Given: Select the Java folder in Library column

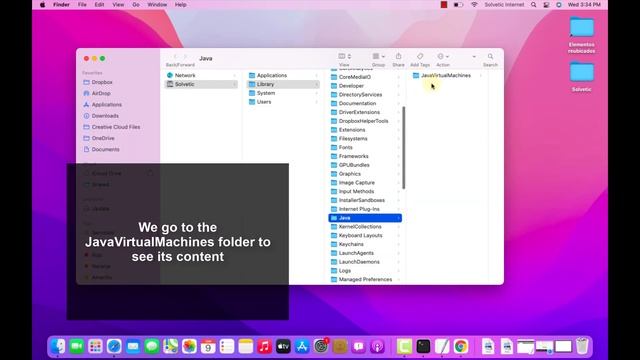Looking at the screenshot, I should click(x=365, y=218).
